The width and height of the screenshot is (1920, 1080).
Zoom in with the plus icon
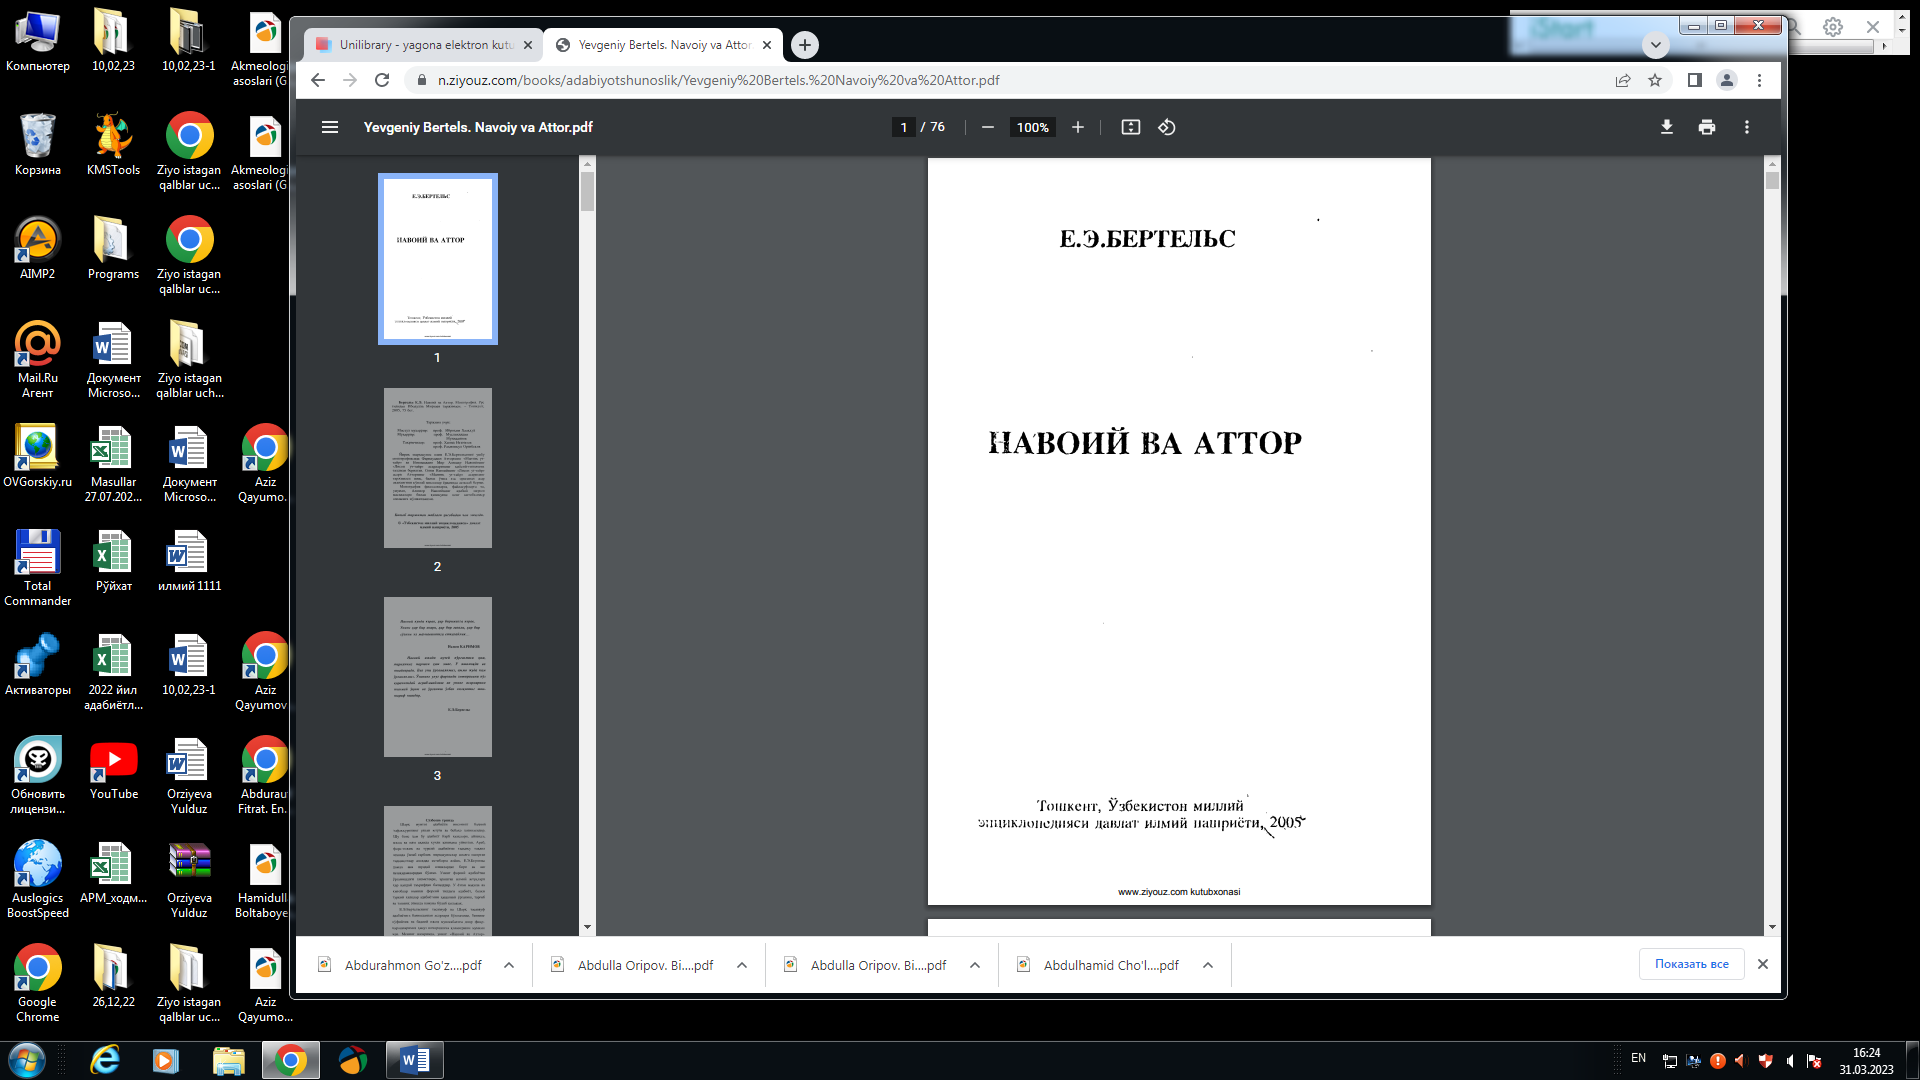1078,127
